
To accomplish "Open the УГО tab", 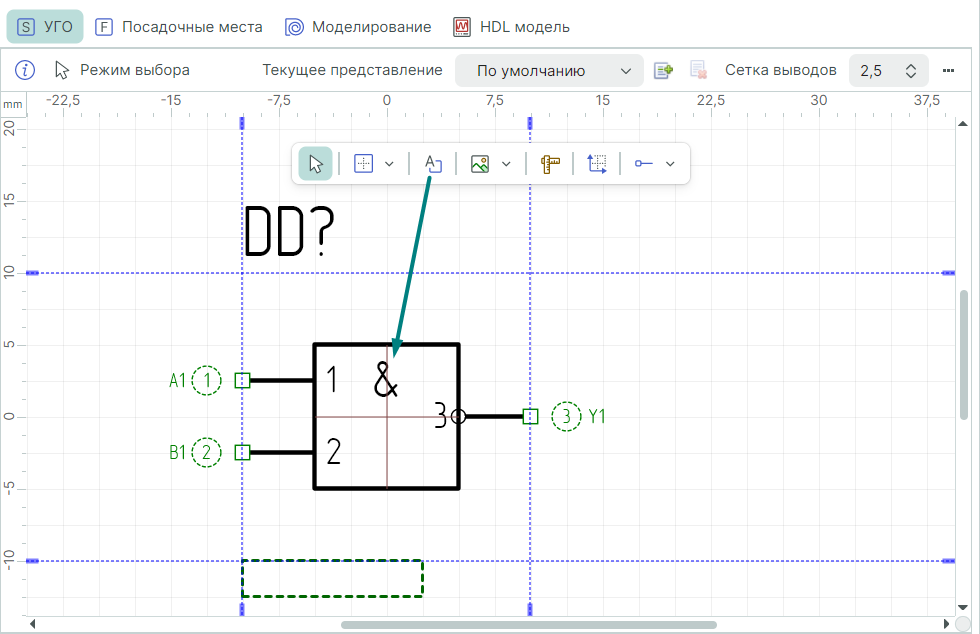I will (45, 27).
